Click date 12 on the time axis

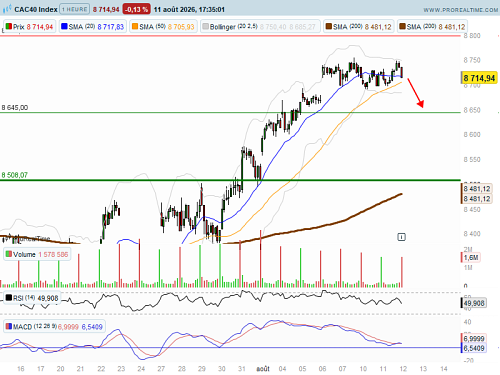coord(403,369)
